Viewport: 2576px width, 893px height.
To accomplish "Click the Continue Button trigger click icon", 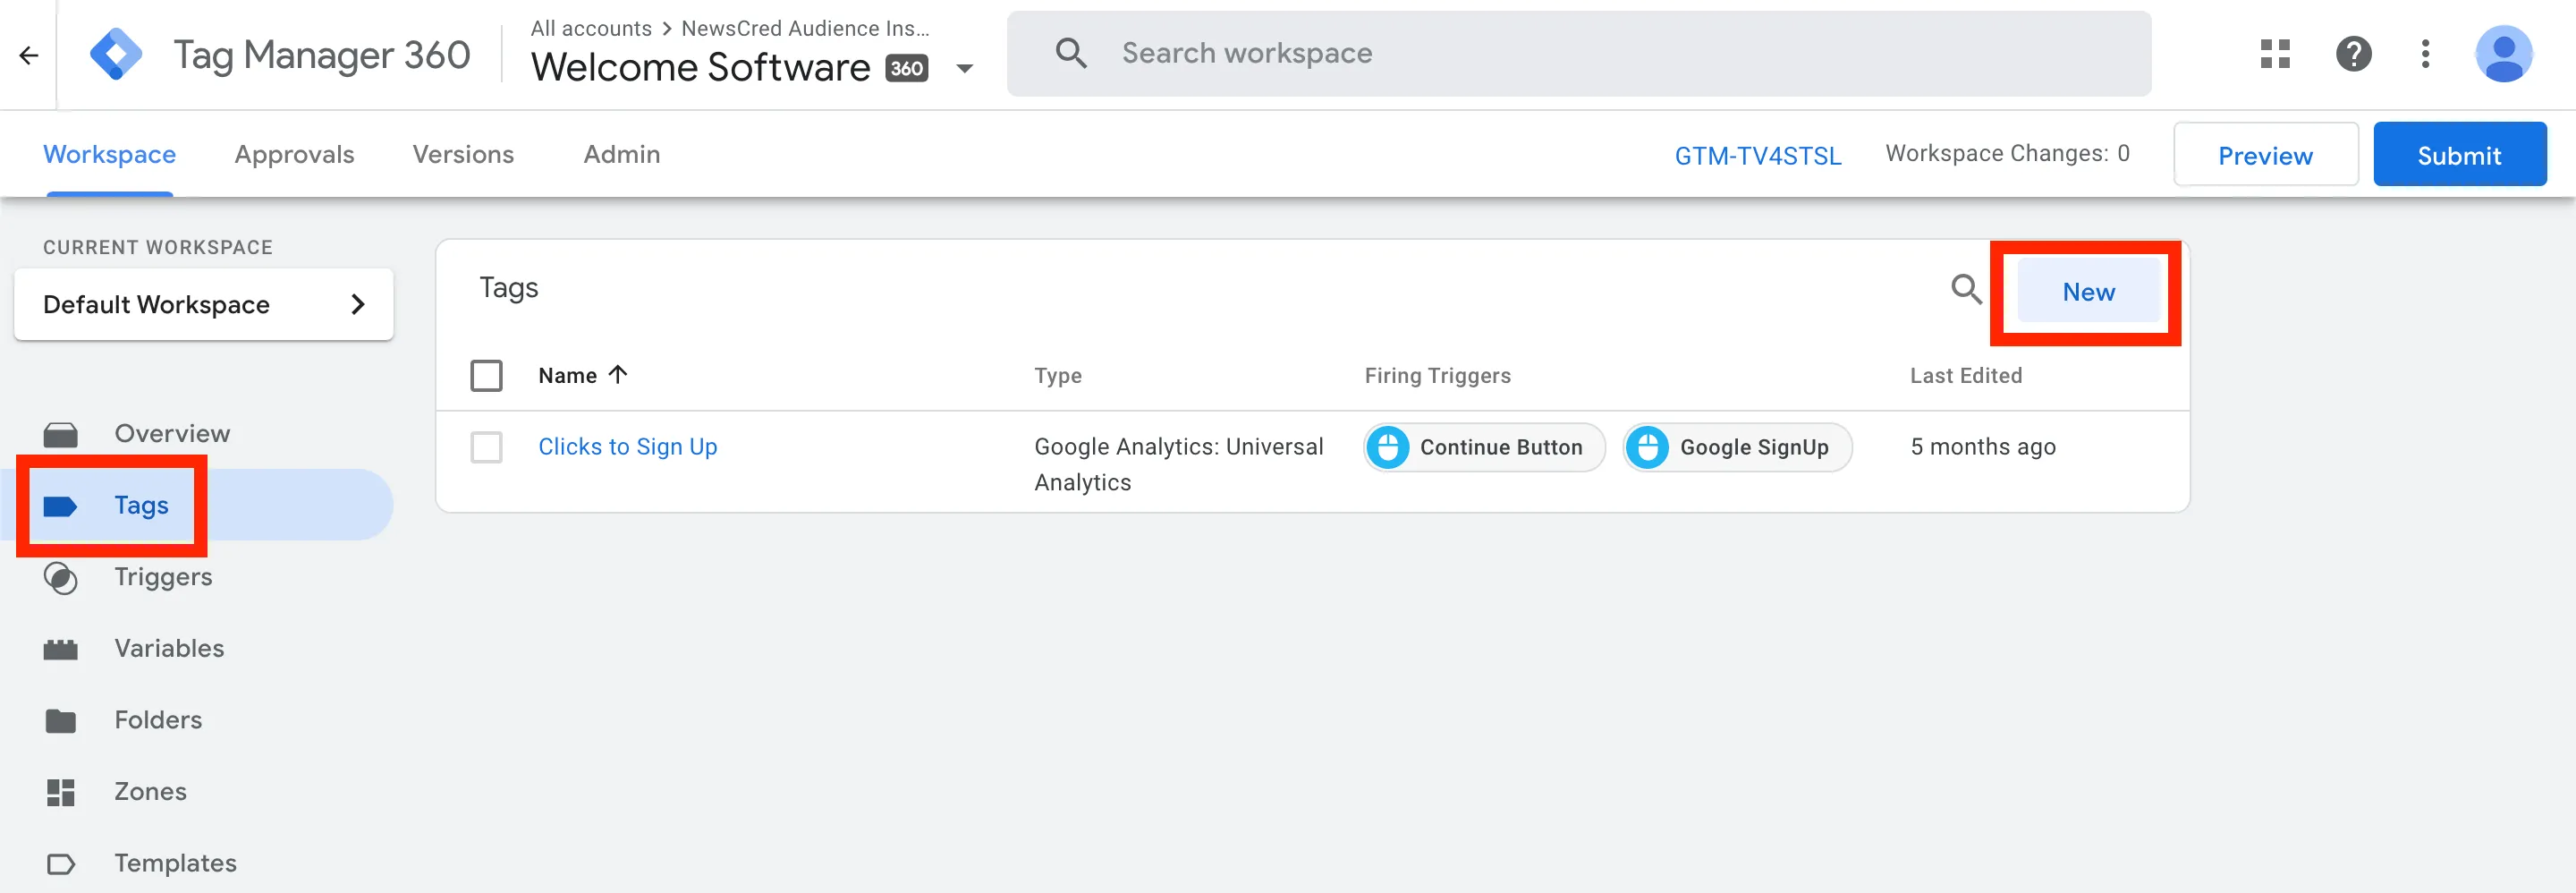I will click(x=1388, y=447).
